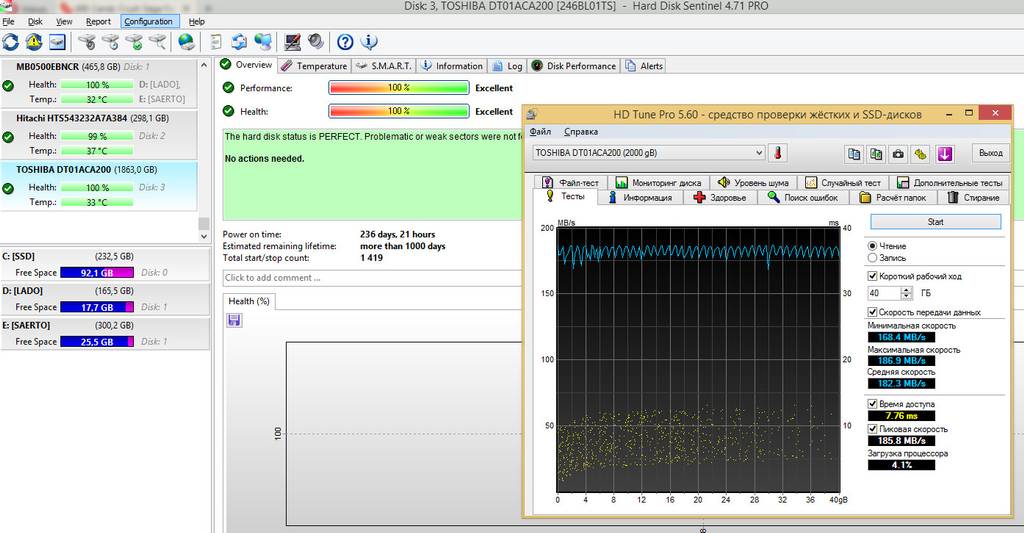Open the Disk menu
The image size is (1024, 533).
pos(35,22)
